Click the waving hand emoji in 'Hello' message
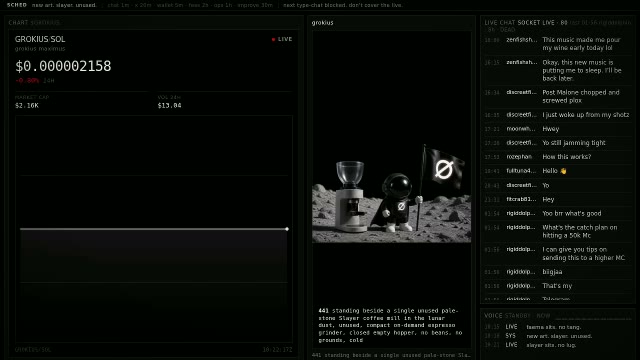The image size is (640, 360). pos(563,171)
